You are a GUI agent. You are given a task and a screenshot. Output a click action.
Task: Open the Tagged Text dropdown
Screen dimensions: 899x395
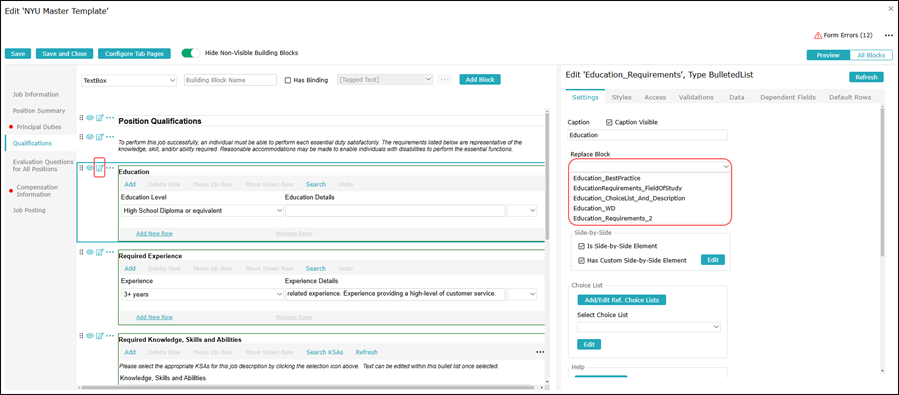385,80
